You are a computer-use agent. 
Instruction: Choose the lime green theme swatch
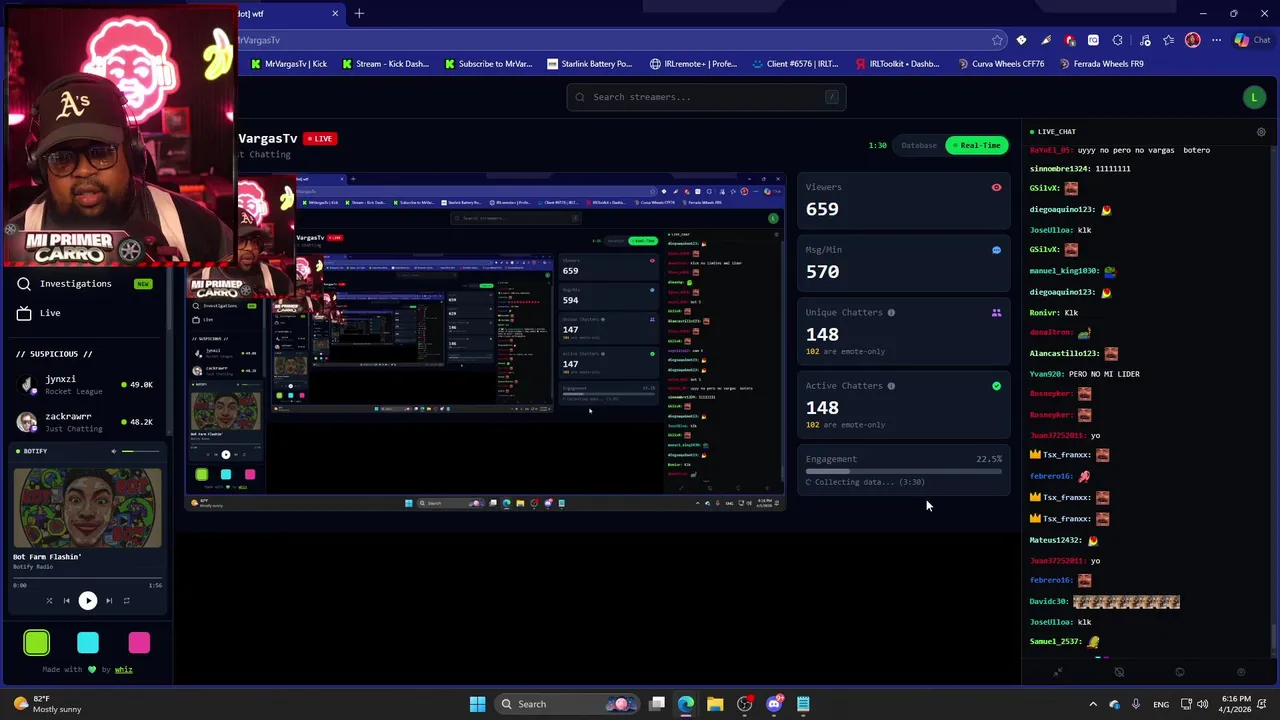(37, 643)
